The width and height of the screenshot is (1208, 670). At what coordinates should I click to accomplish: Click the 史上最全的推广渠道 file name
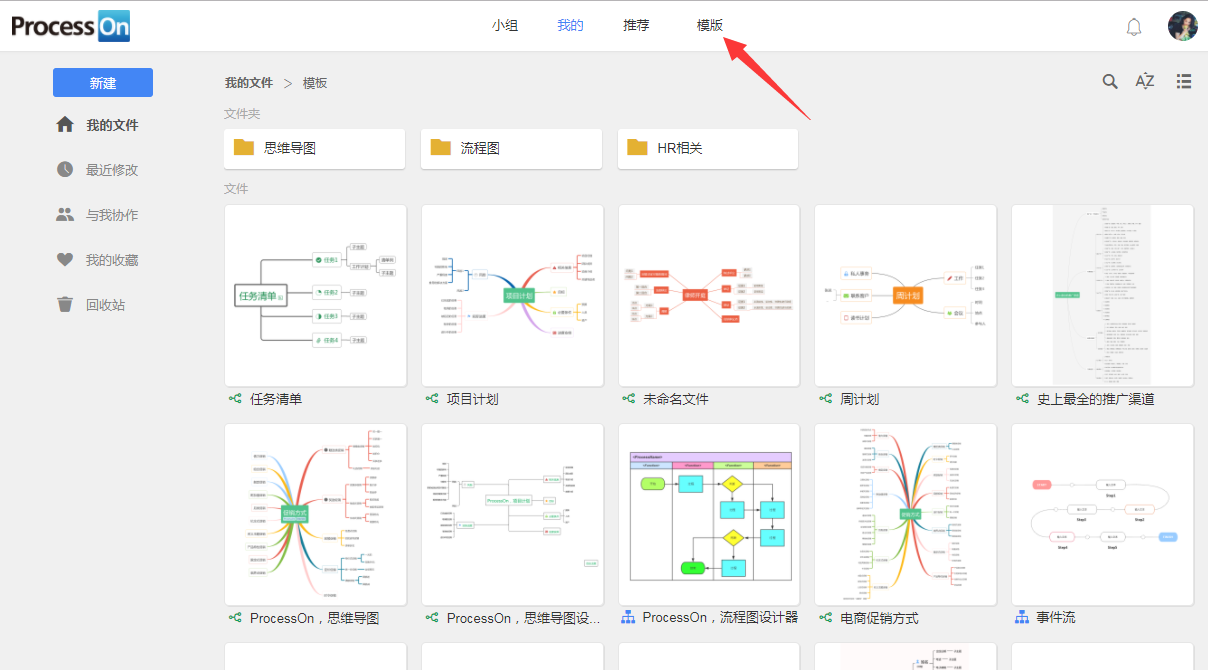(1096, 399)
